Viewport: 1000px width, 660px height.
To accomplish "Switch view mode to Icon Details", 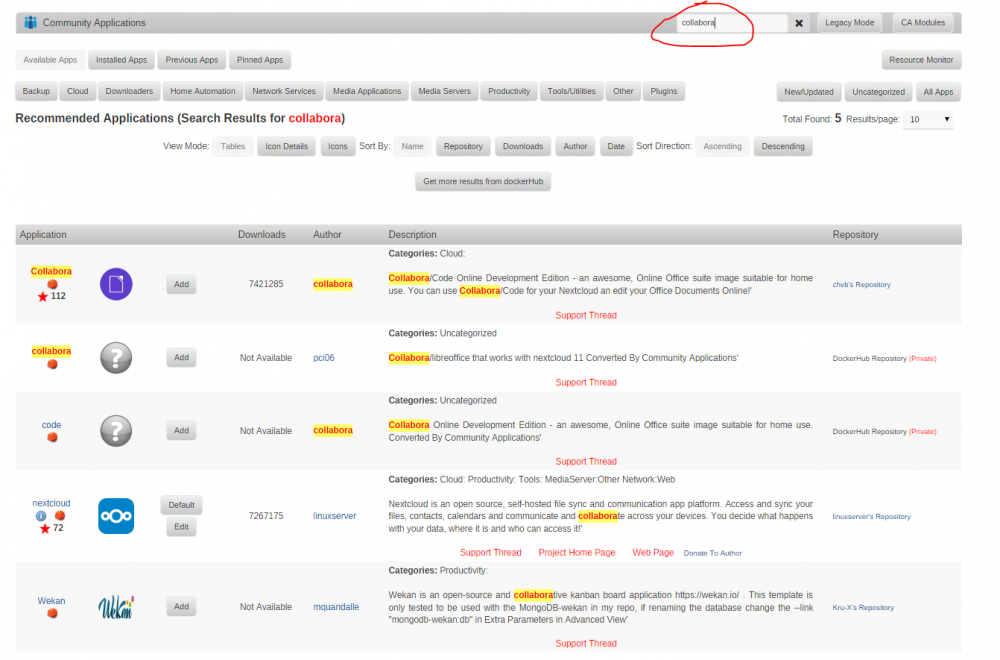I will click(286, 146).
